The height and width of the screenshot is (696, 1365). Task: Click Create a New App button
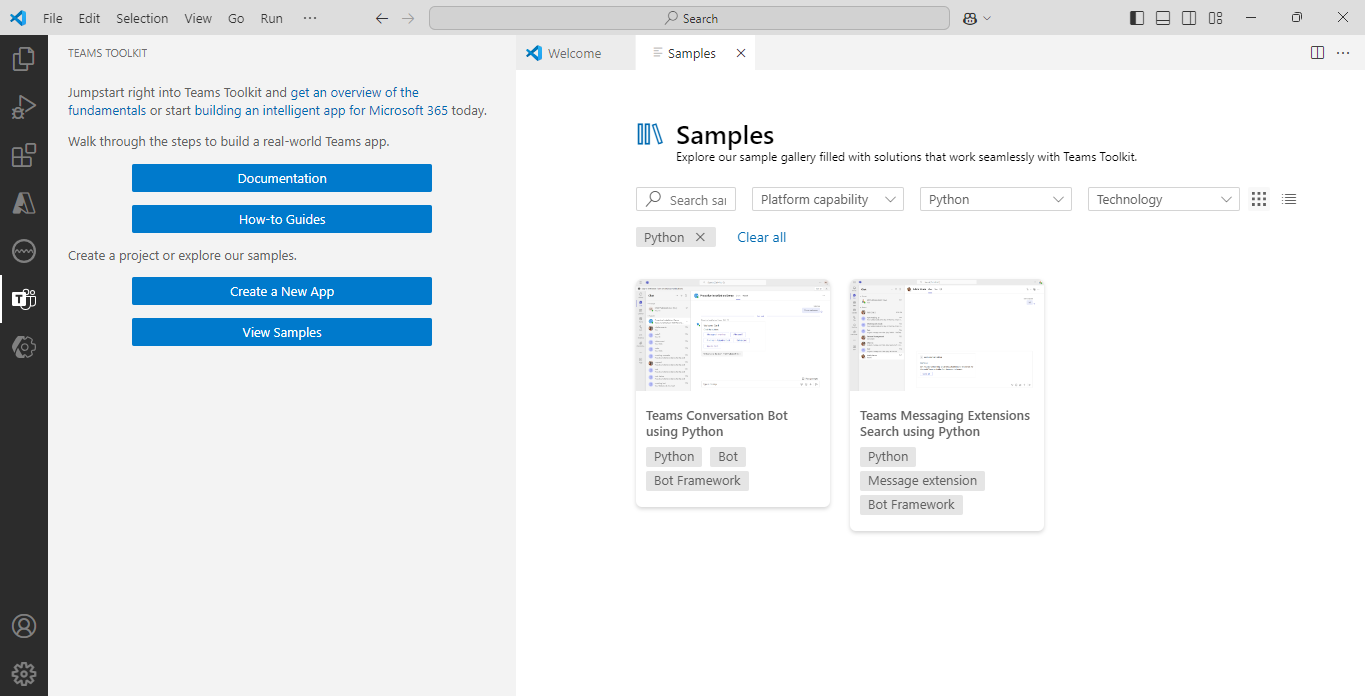tap(282, 291)
